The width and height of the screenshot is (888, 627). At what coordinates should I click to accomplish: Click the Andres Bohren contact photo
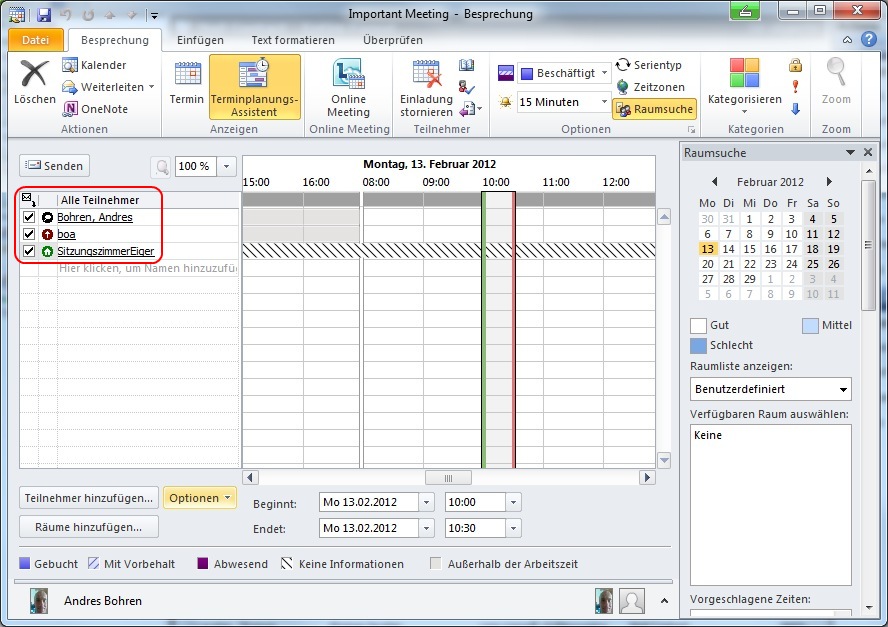[x=39, y=601]
